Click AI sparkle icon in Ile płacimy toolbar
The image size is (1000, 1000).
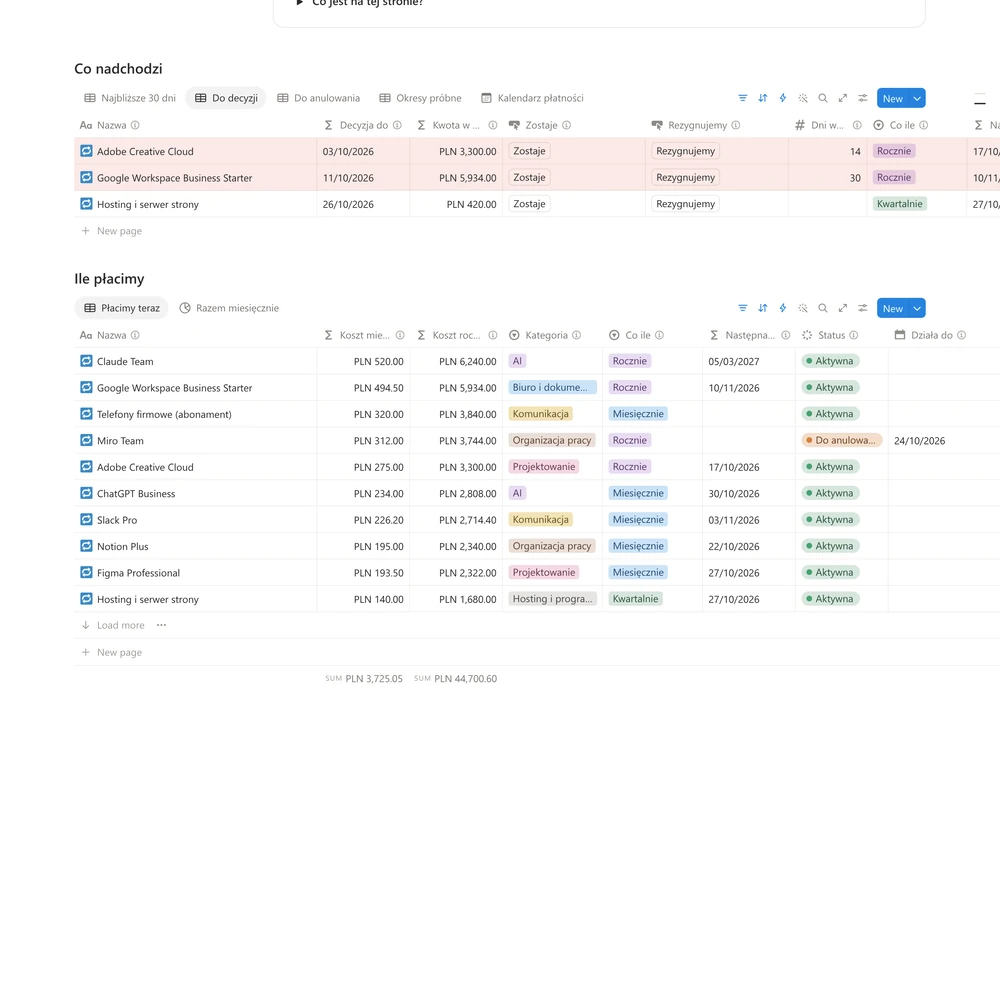click(x=803, y=308)
